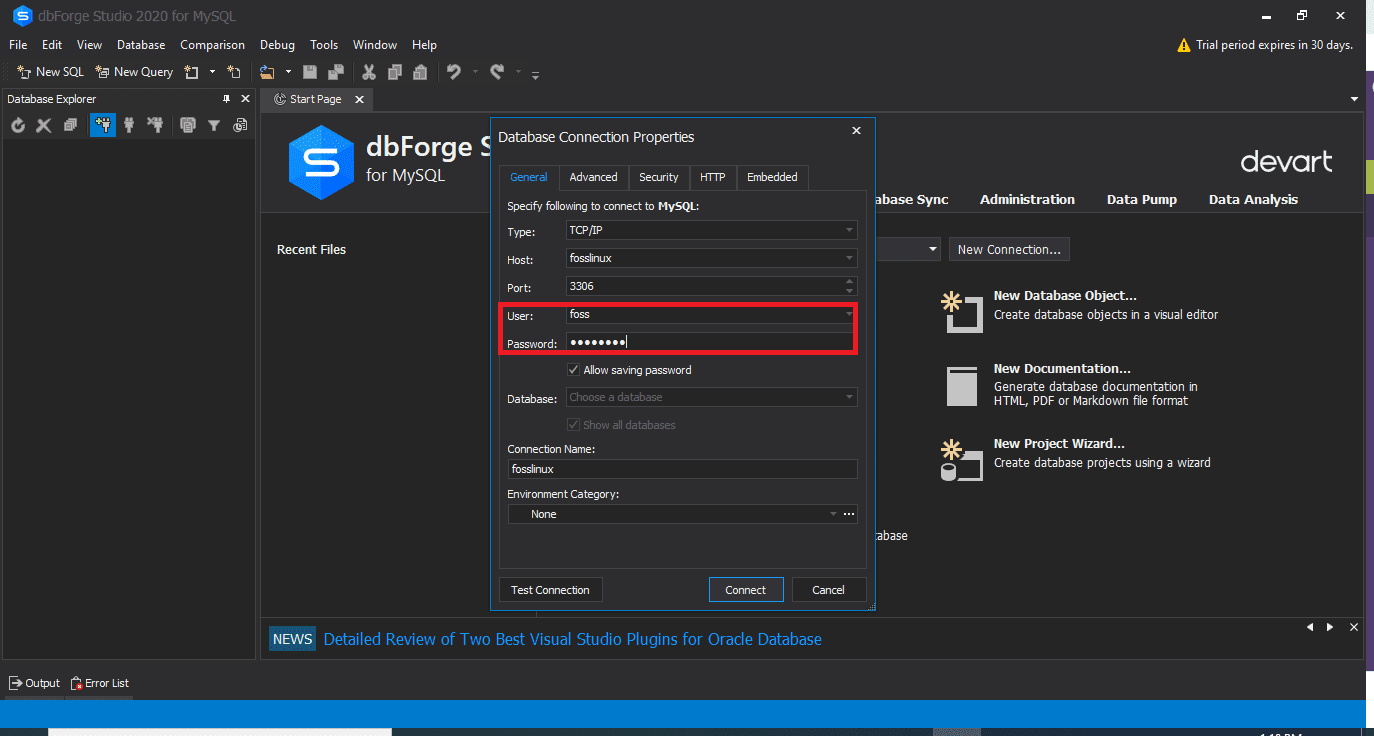Screen dimensions: 1374x736
Task: Open the New SQL editor
Action: 48,71
